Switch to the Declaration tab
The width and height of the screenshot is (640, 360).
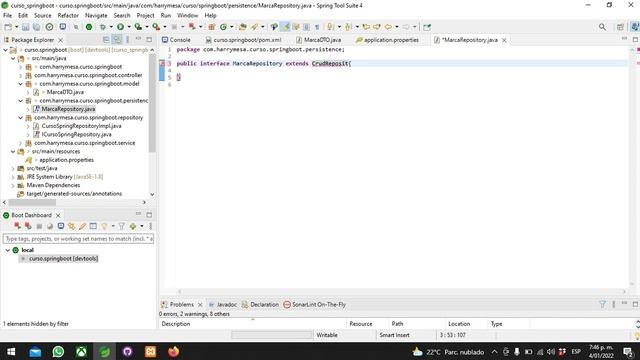260,304
